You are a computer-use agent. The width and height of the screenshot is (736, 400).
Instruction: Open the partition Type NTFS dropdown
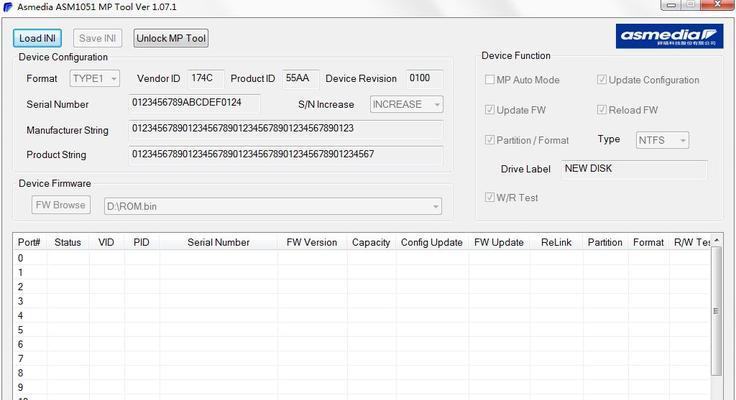point(662,140)
